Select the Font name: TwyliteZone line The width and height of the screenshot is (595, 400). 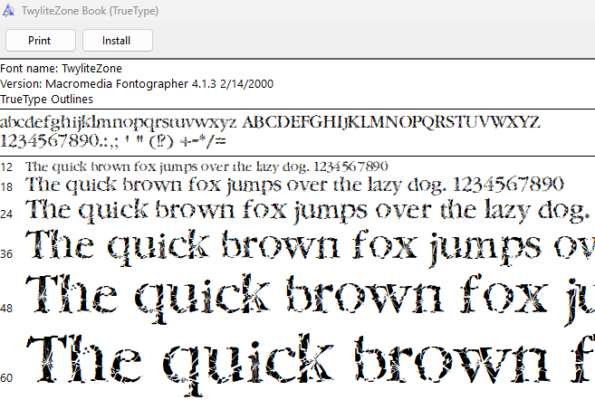click(61, 68)
